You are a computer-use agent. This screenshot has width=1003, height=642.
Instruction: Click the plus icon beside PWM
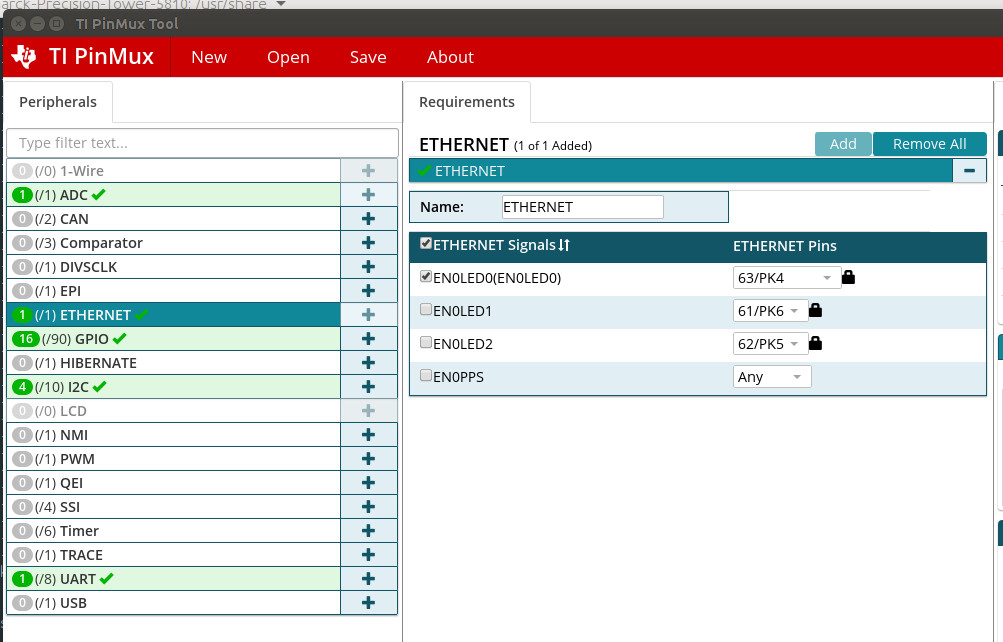pos(369,458)
